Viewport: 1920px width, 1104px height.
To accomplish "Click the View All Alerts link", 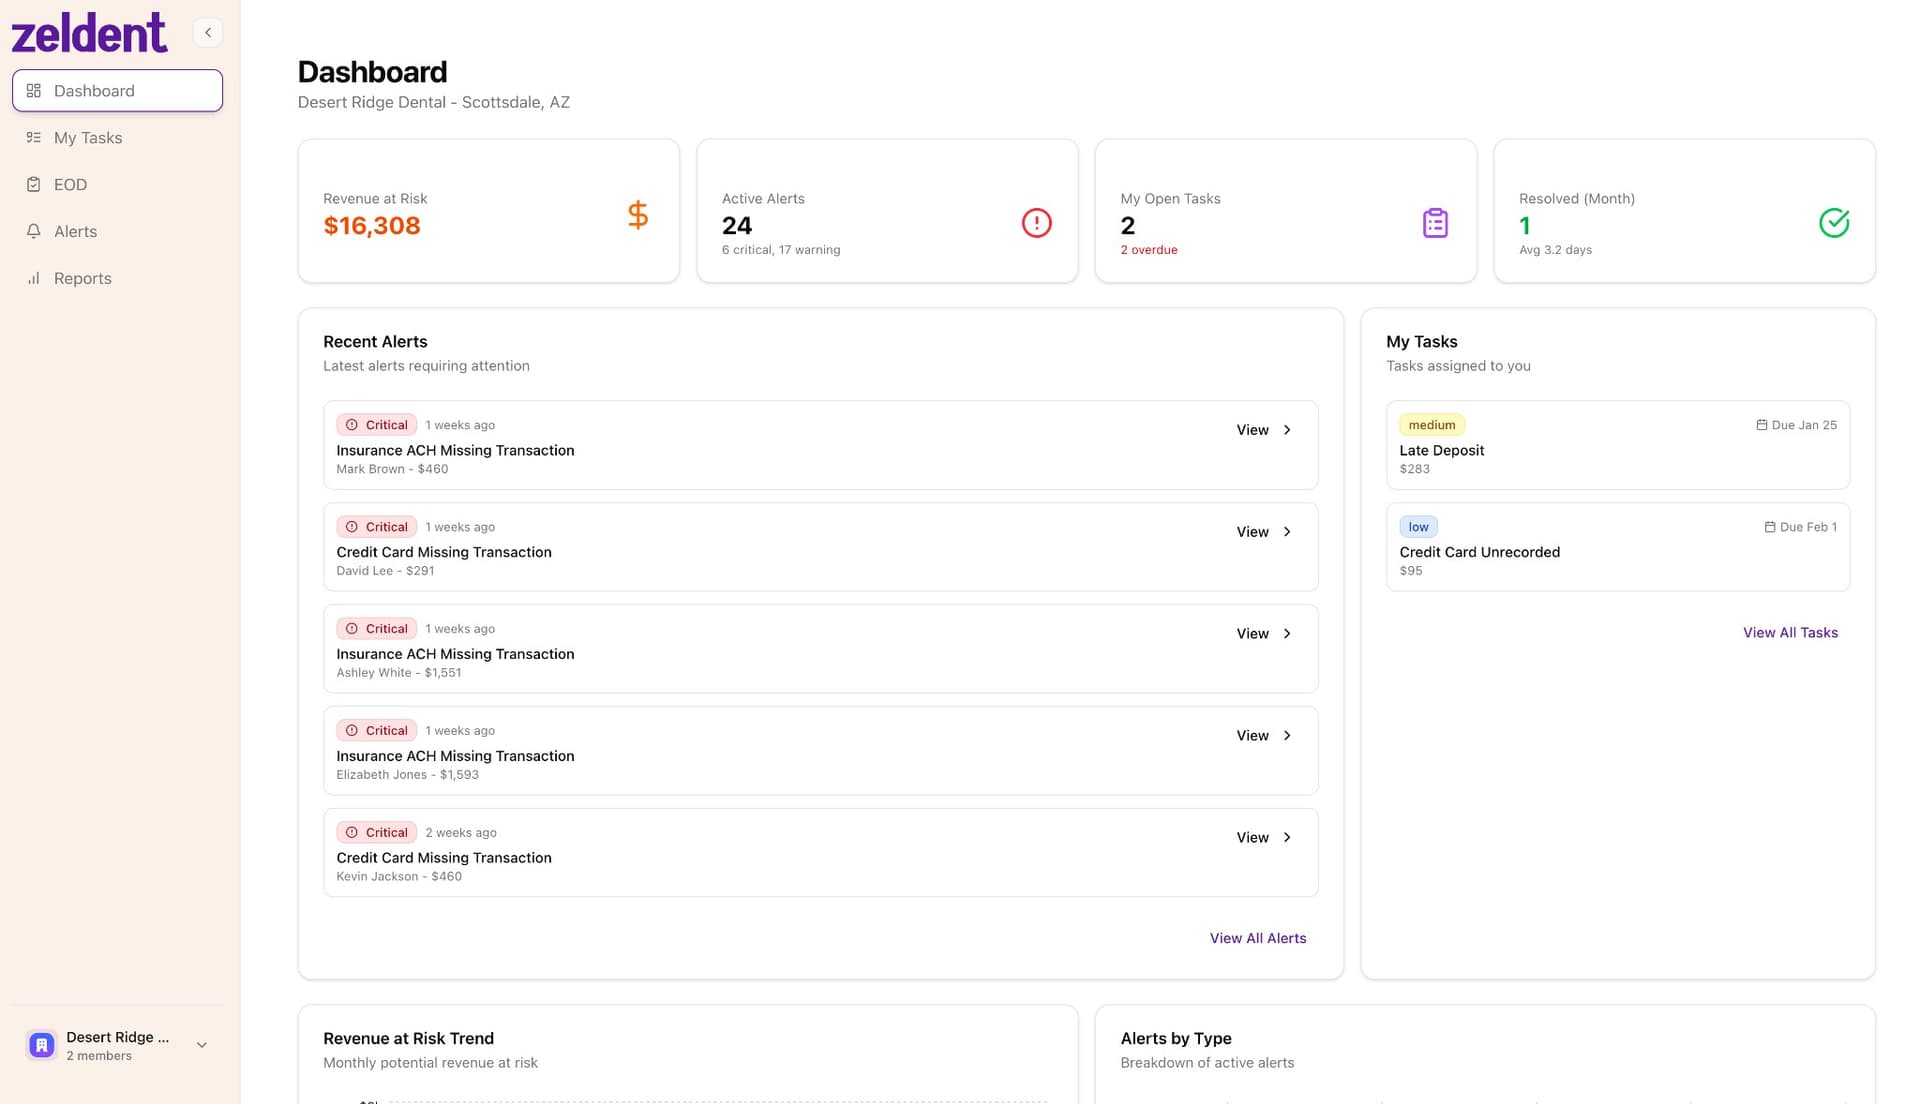I will pyautogui.click(x=1257, y=938).
